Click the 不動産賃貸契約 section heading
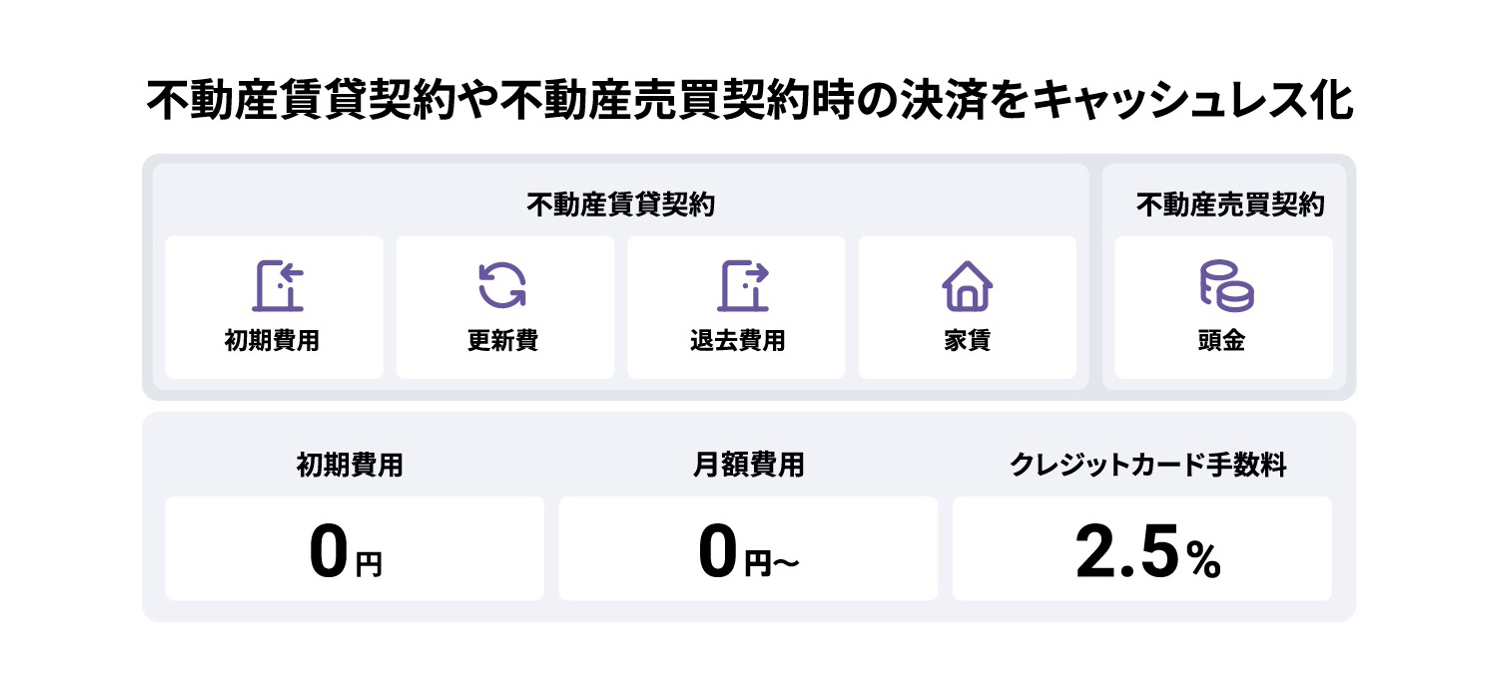The height and width of the screenshot is (700, 1500). (x=620, y=205)
